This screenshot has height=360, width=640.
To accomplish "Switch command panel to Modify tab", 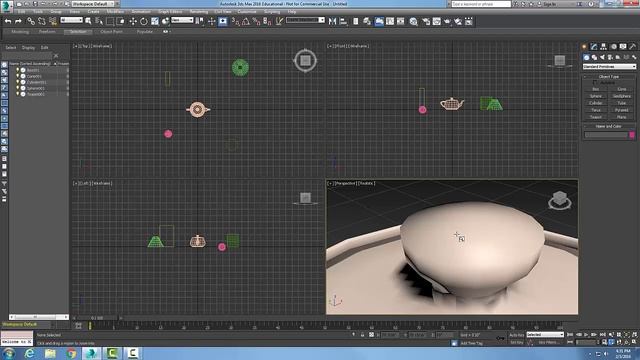I will (594, 47).
